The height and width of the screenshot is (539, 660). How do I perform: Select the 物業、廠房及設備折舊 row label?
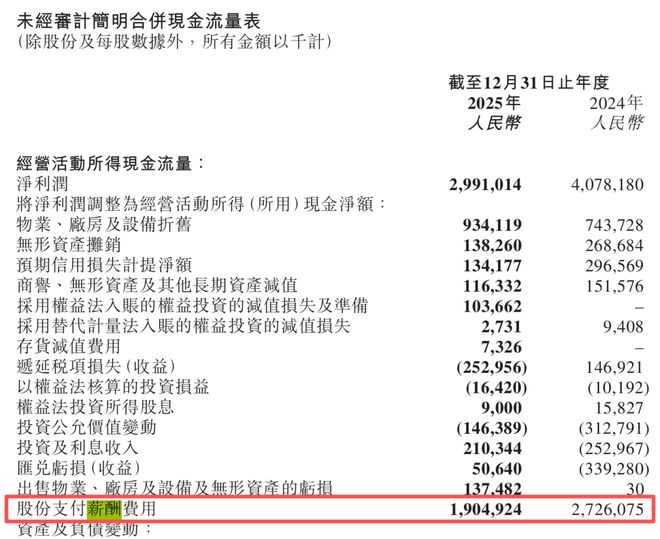pos(104,224)
